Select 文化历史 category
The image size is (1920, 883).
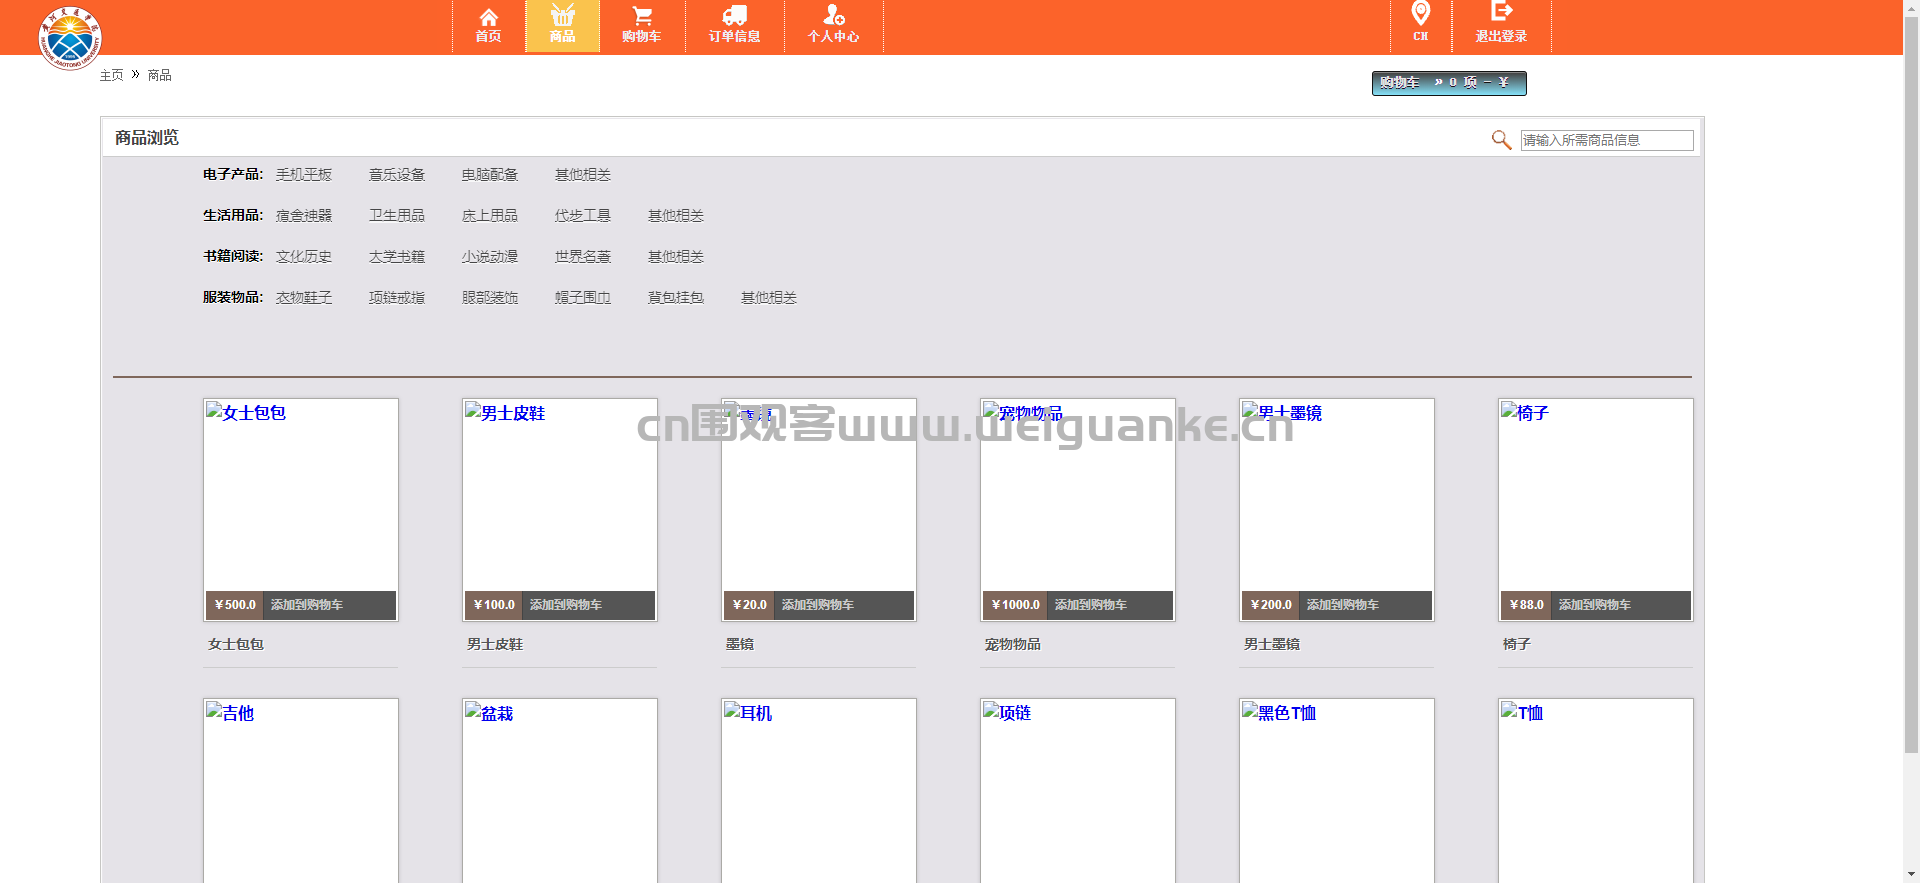point(304,256)
